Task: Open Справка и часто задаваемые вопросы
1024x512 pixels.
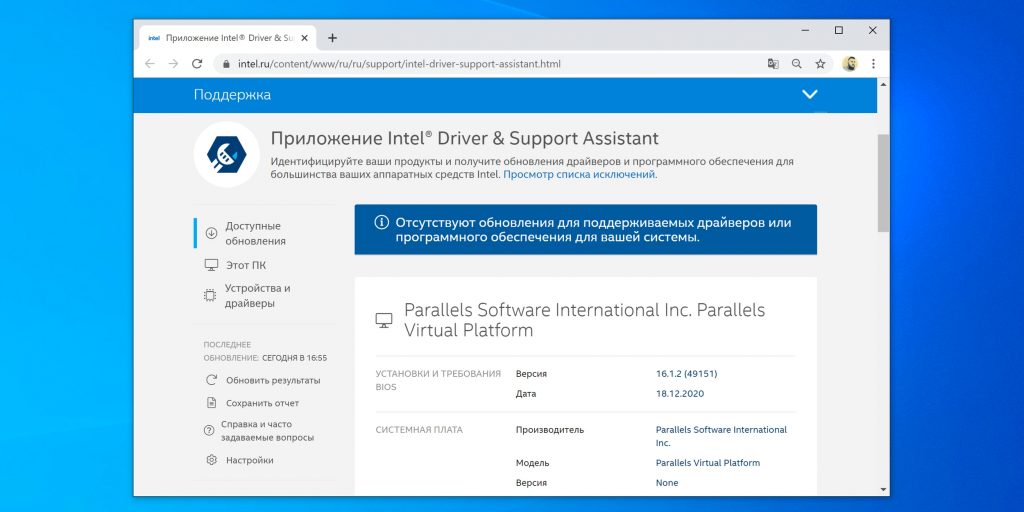Action: point(267,431)
